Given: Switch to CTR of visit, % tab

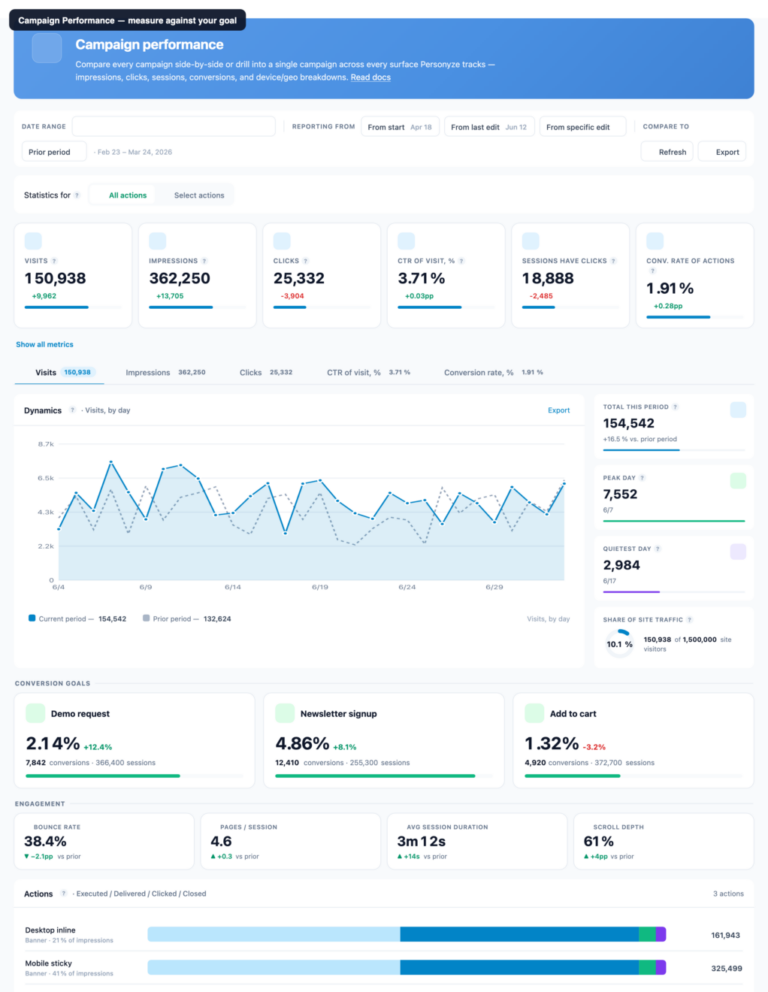Looking at the screenshot, I should point(368,373).
